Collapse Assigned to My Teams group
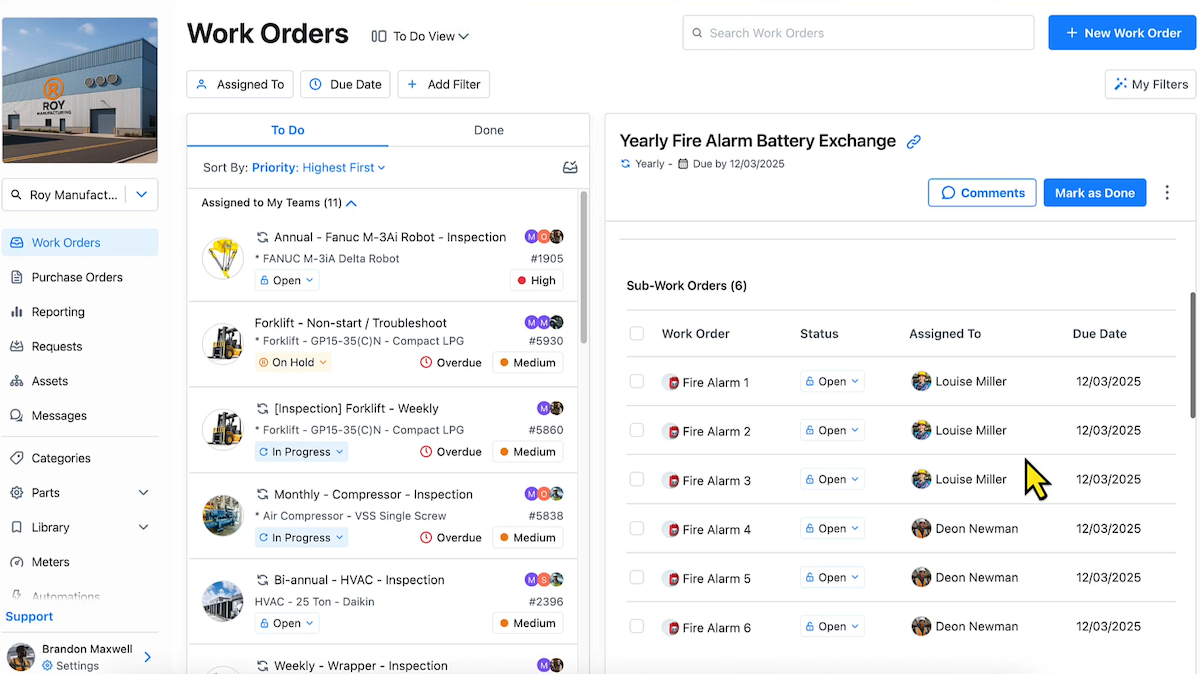The width and height of the screenshot is (1200, 674). (351, 203)
